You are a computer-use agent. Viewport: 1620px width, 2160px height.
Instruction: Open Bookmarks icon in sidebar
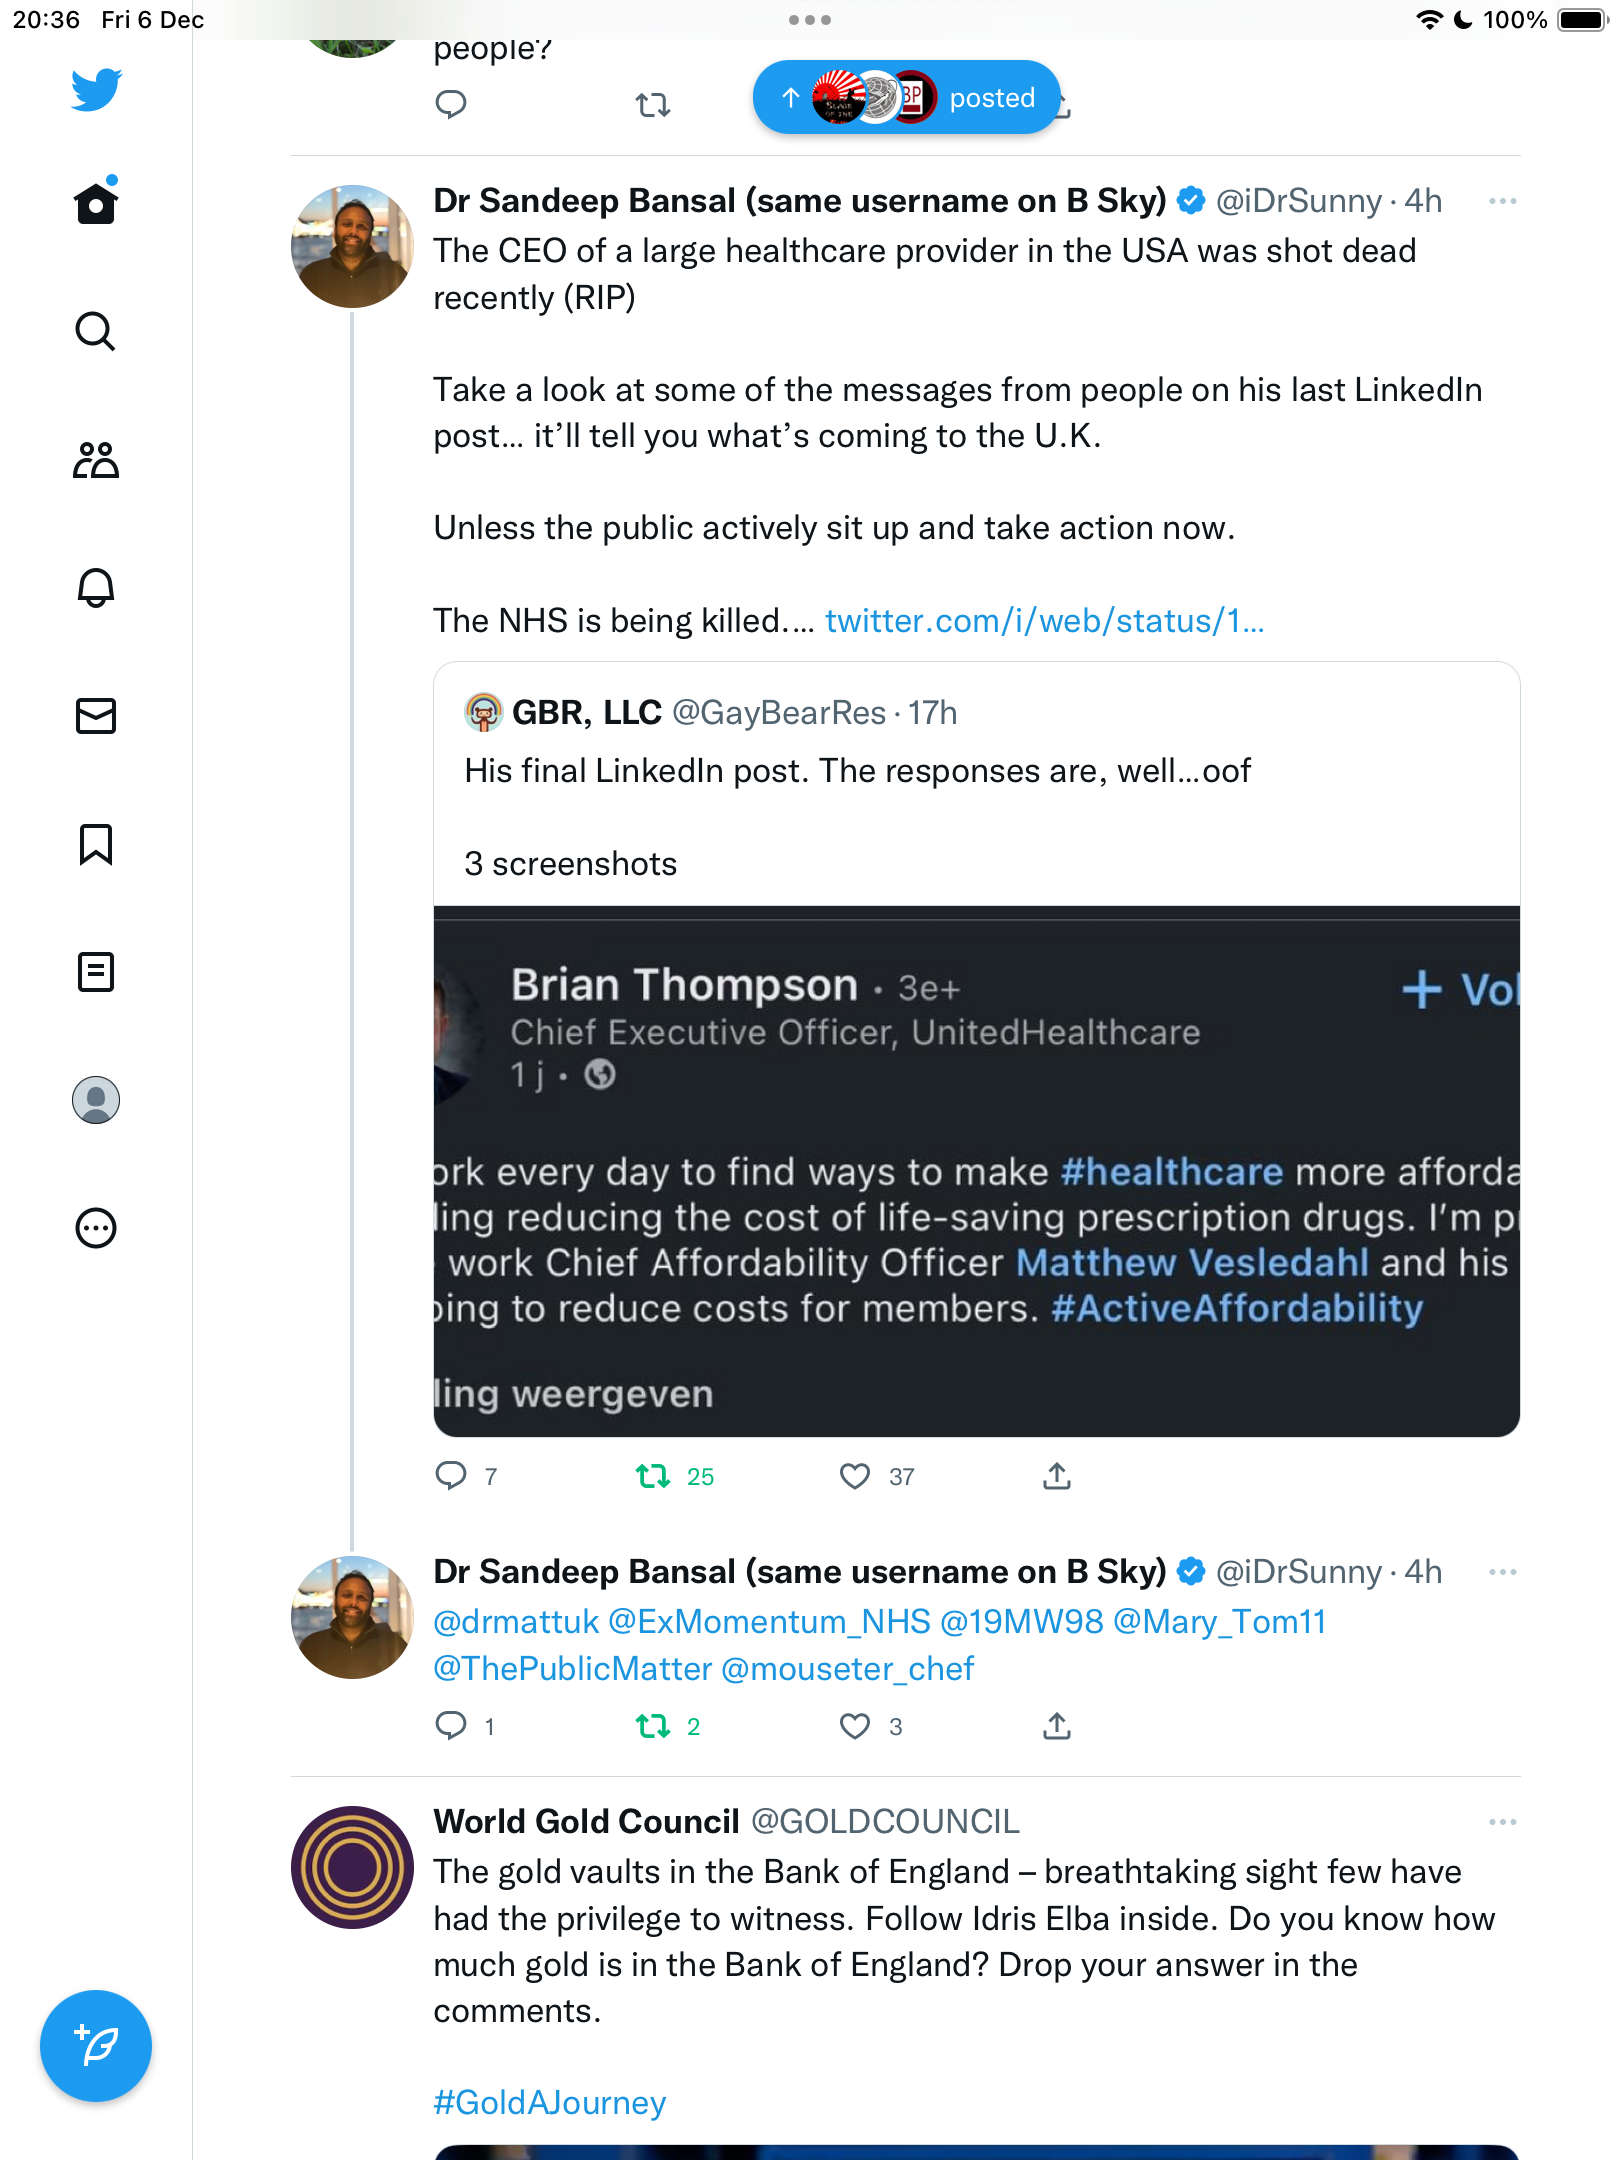96,844
